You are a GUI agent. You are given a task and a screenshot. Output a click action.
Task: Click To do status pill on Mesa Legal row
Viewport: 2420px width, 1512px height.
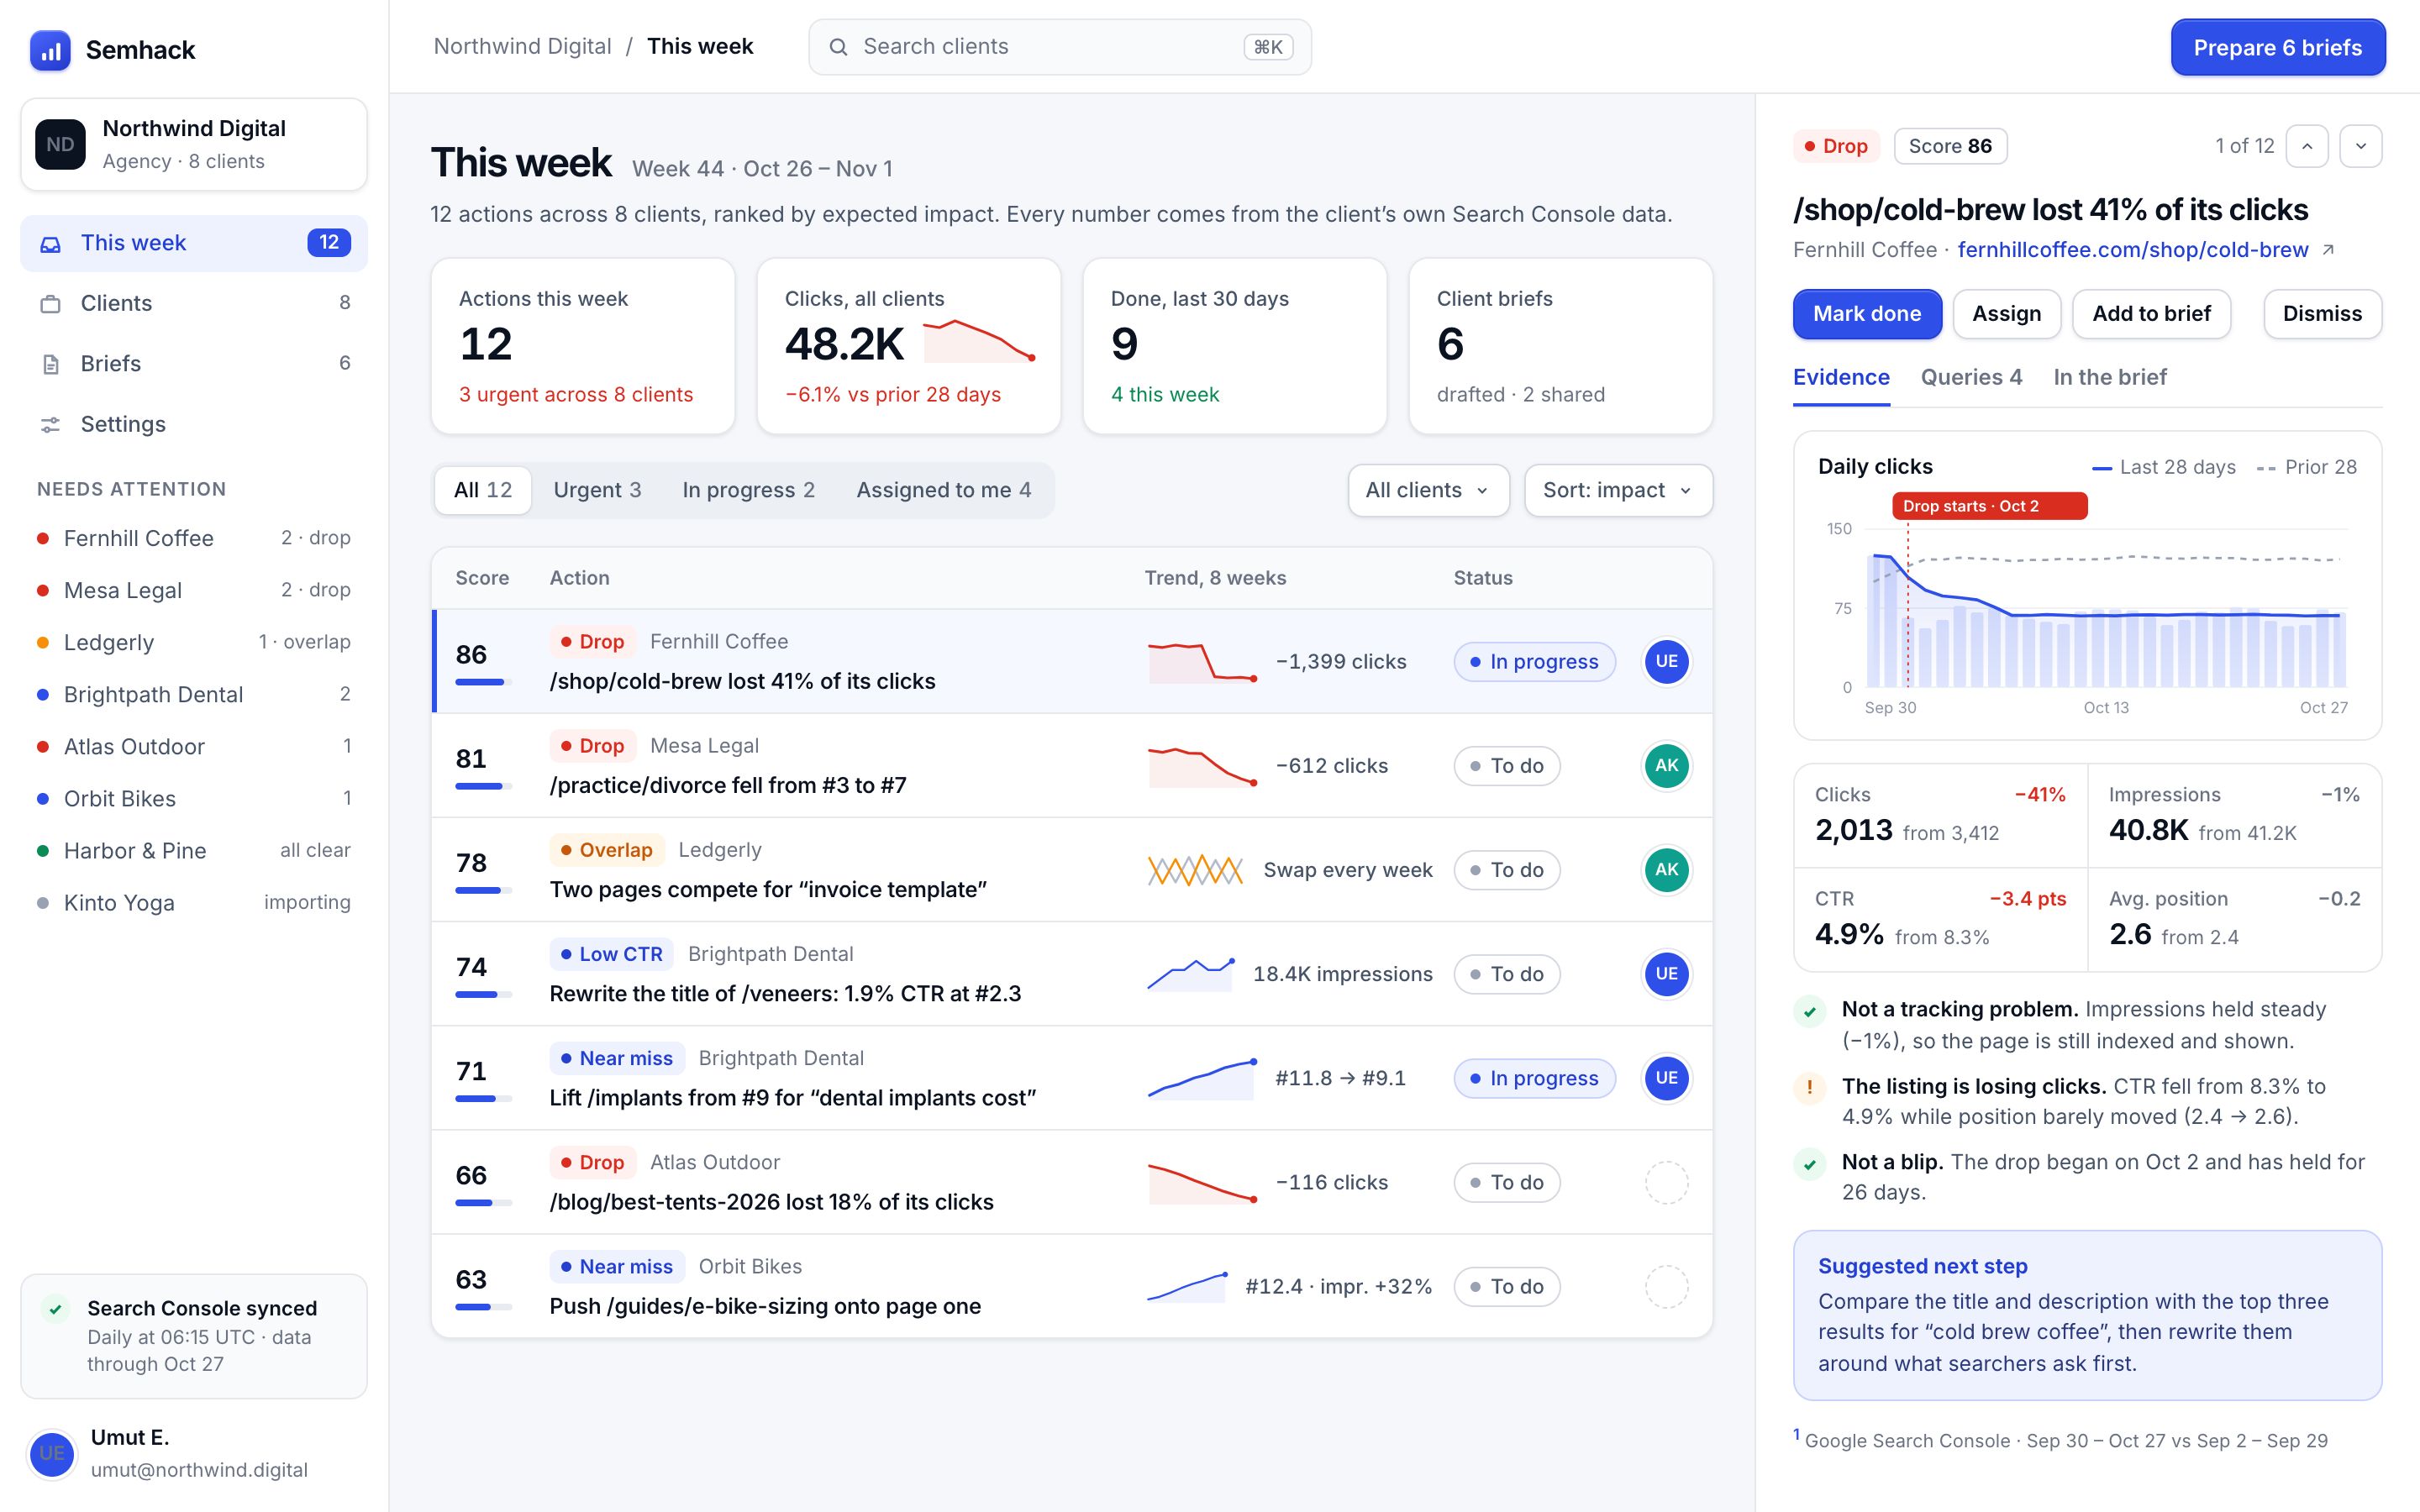click(x=1507, y=766)
